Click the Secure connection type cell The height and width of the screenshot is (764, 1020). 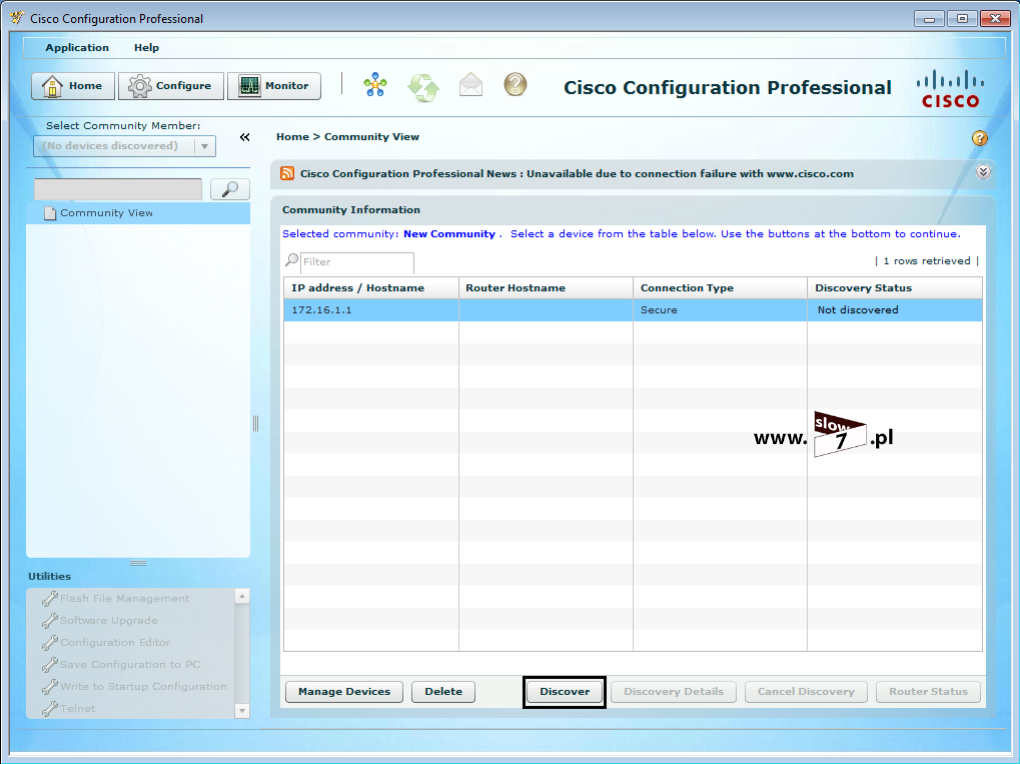720,310
